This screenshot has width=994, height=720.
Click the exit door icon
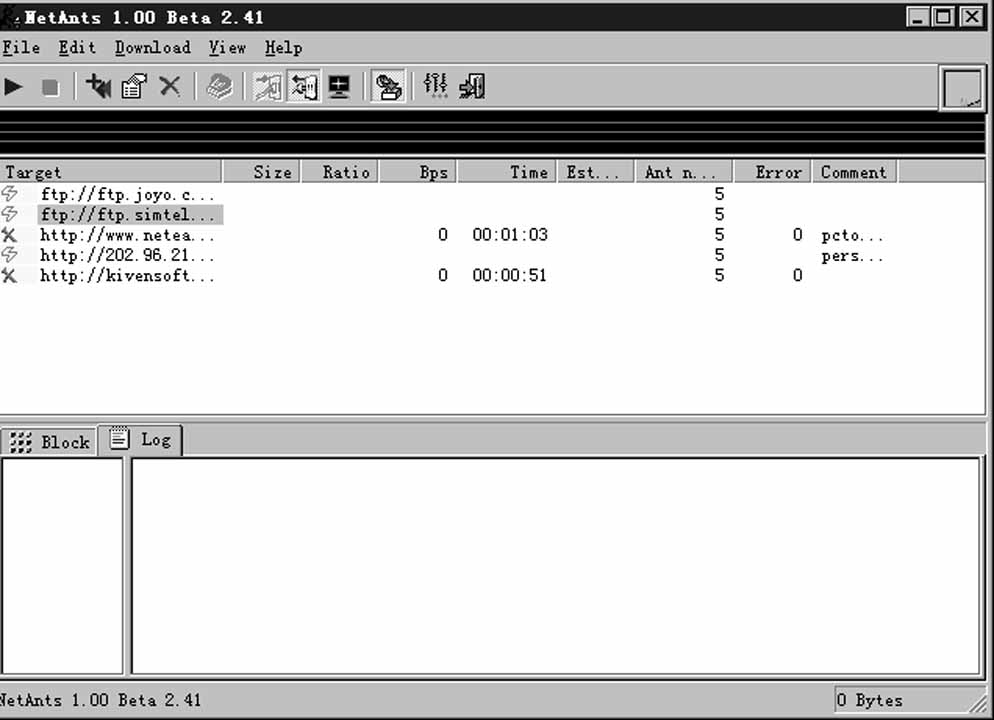[472, 87]
